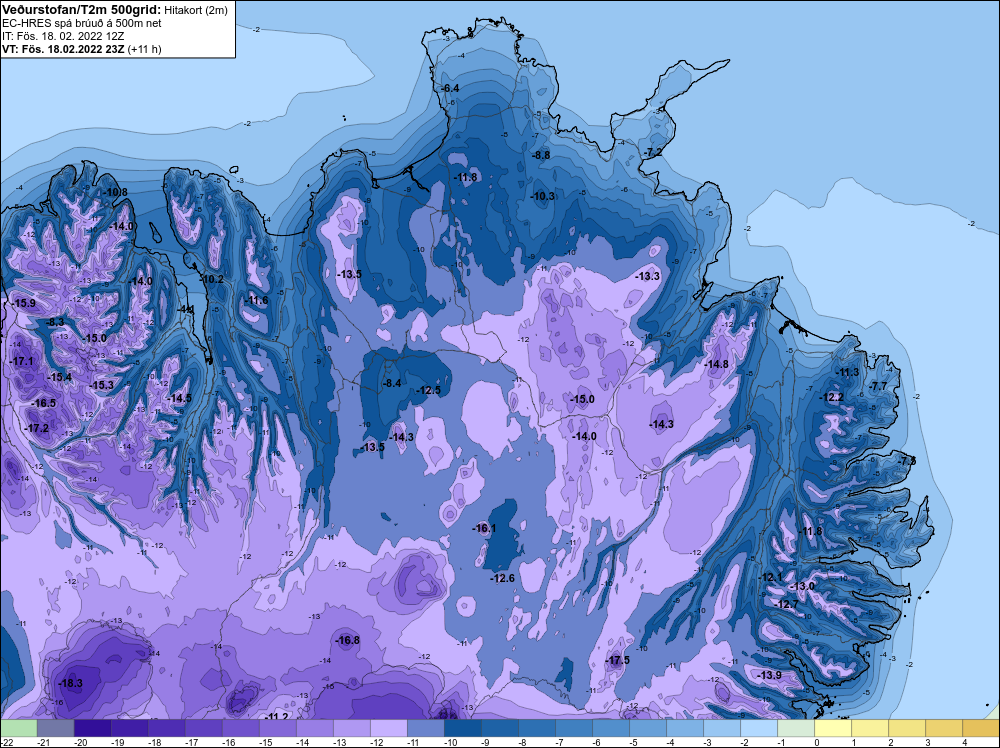
Task: Select the -12.1 temperature value
Action: [770, 577]
